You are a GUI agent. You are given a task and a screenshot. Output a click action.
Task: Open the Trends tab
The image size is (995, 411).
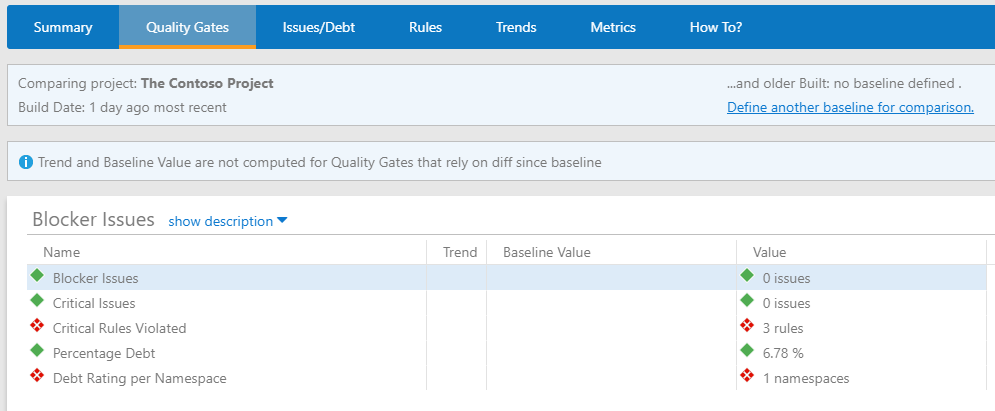(516, 27)
